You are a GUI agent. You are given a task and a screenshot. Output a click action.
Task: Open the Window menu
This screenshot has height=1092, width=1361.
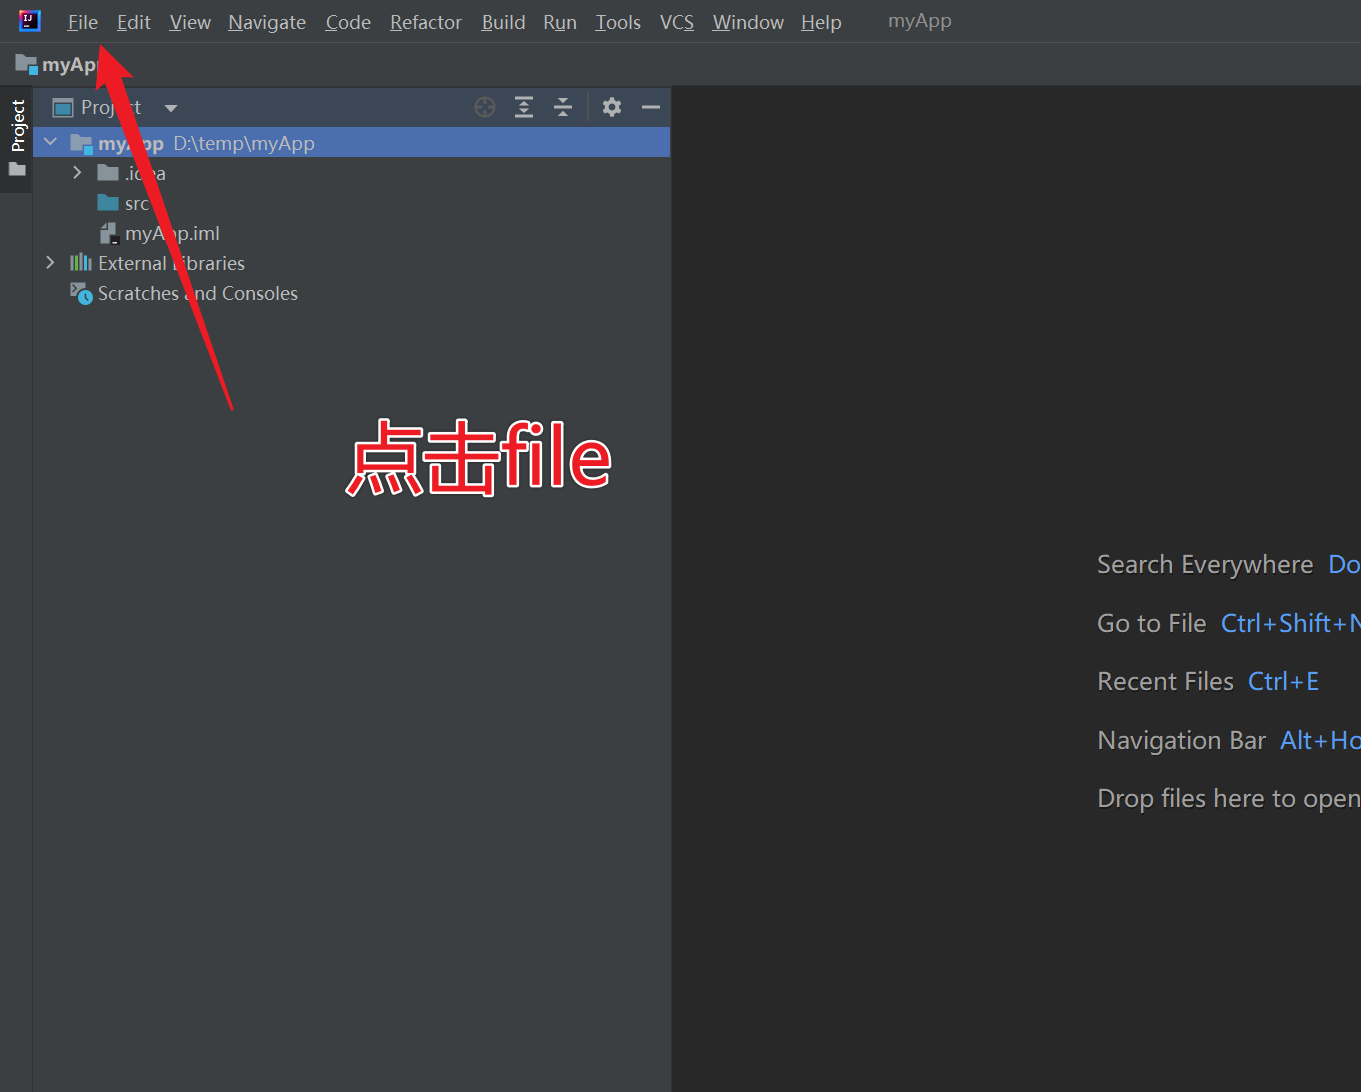coord(748,22)
